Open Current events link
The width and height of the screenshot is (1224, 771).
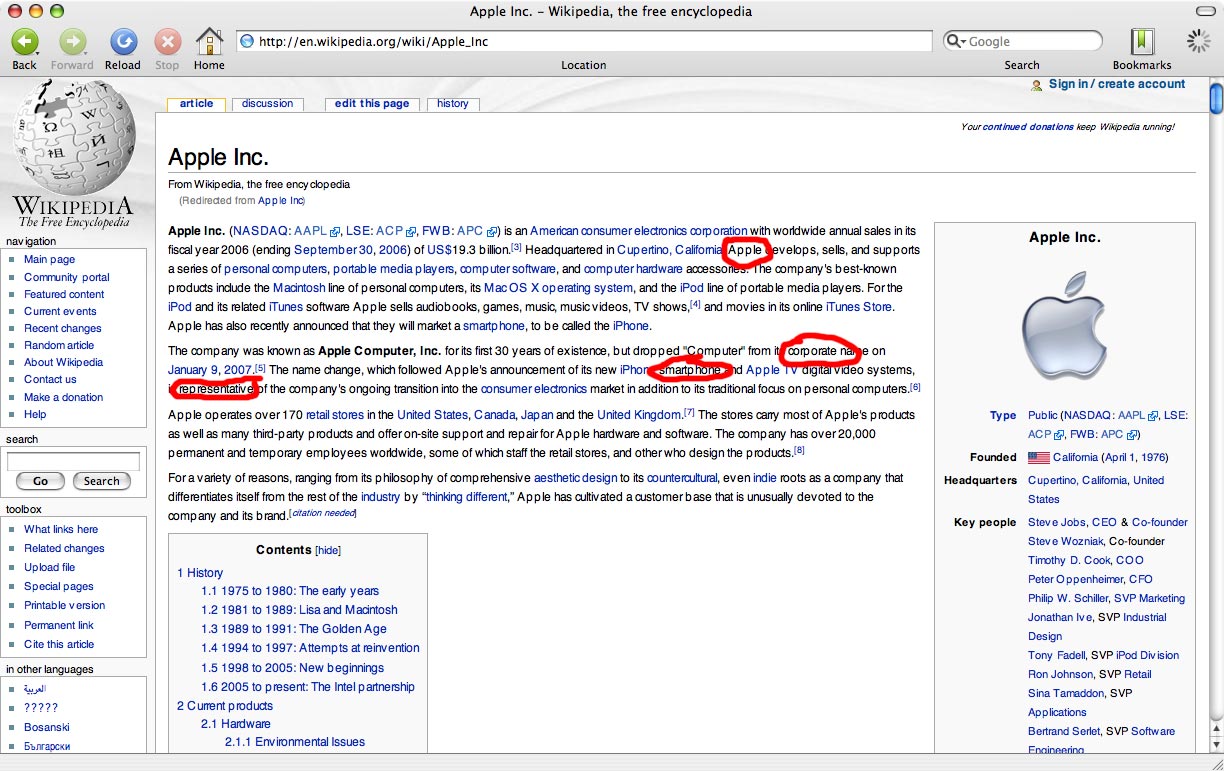(60, 311)
